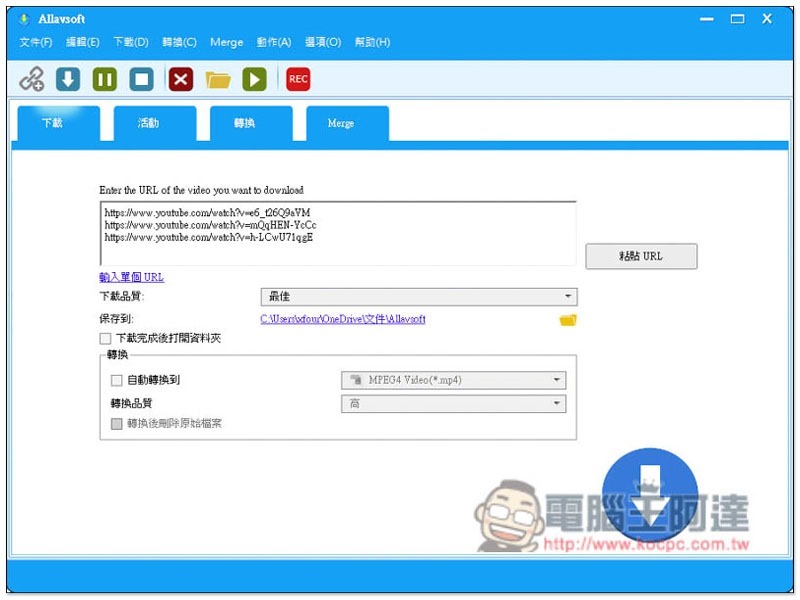The height and width of the screenshot is (600, 800).
Task: Maximize the Allavsoft window
Action: coord(737,19)
